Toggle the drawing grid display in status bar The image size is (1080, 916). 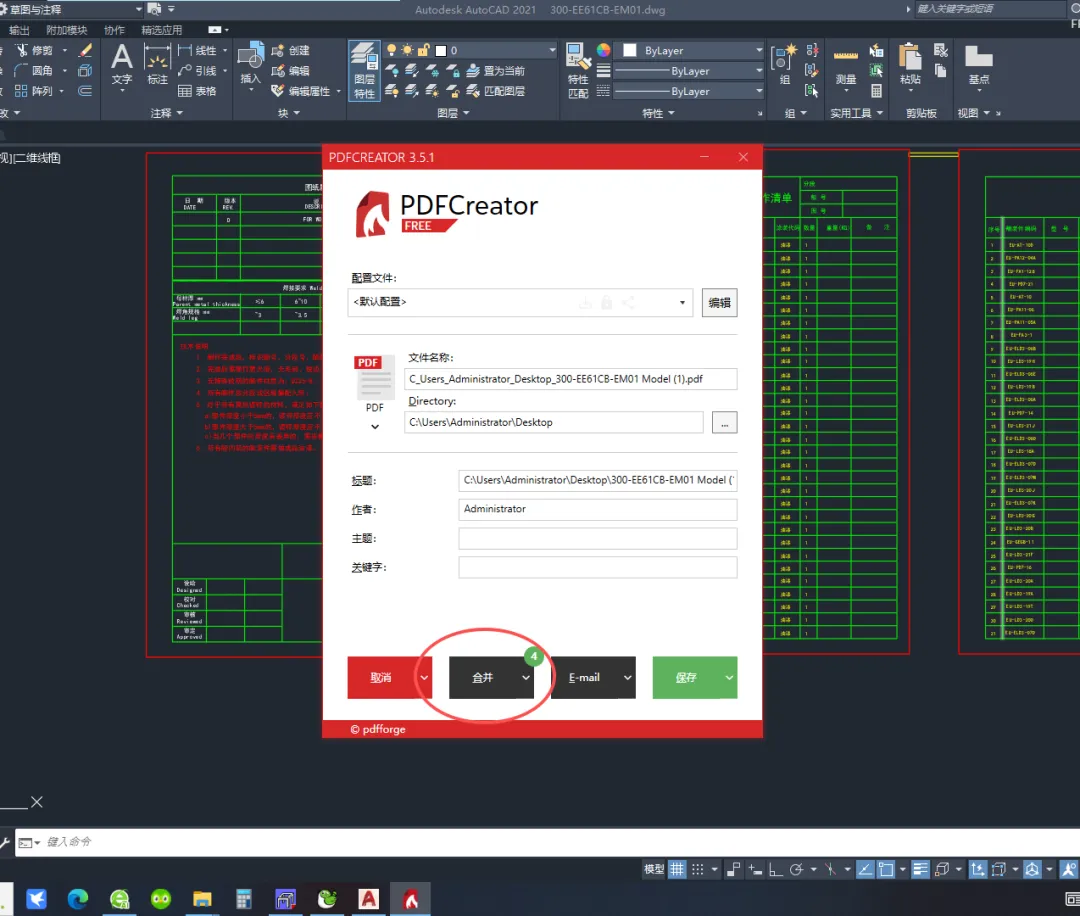(678, 870)
